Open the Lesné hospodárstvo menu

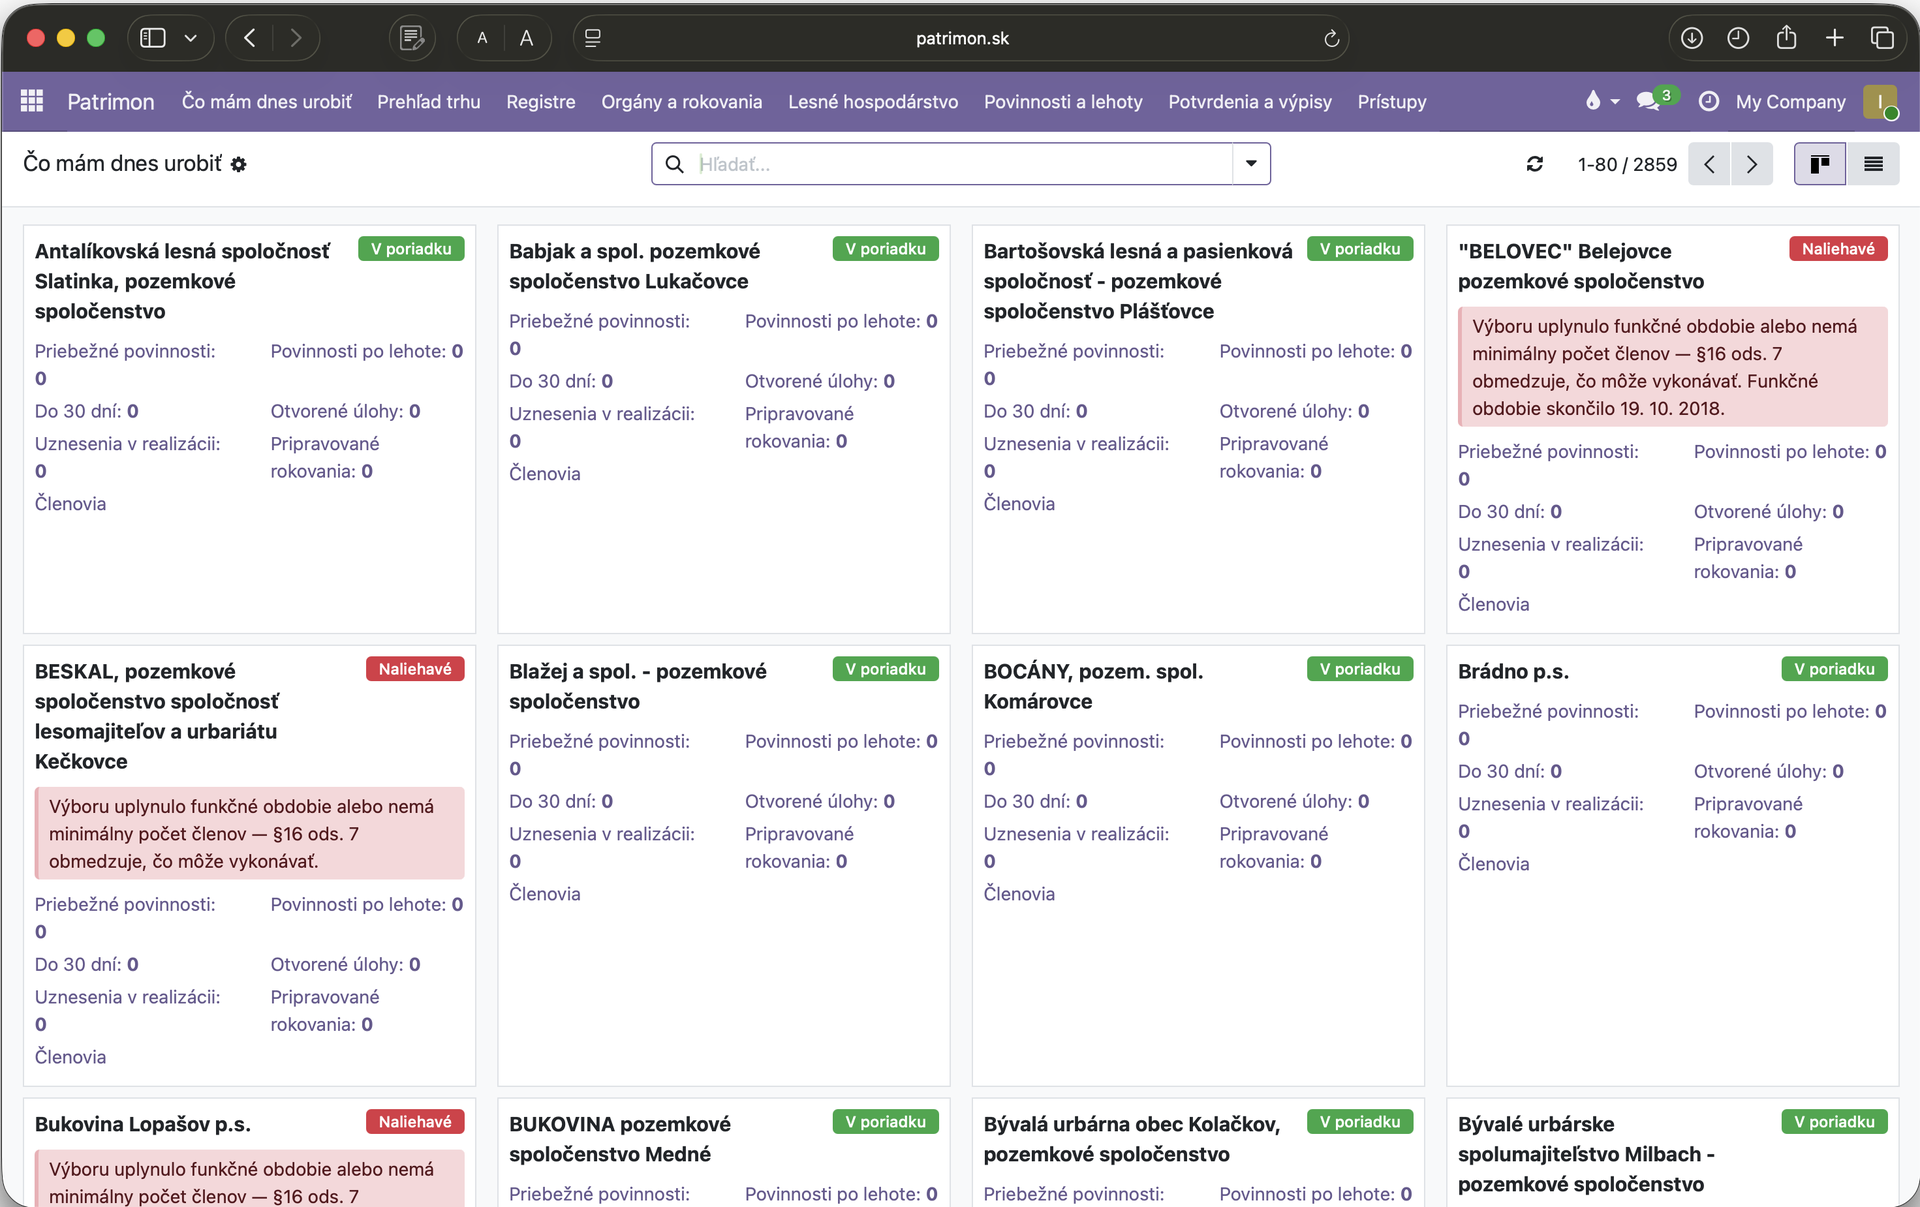(x=872, y=101)
